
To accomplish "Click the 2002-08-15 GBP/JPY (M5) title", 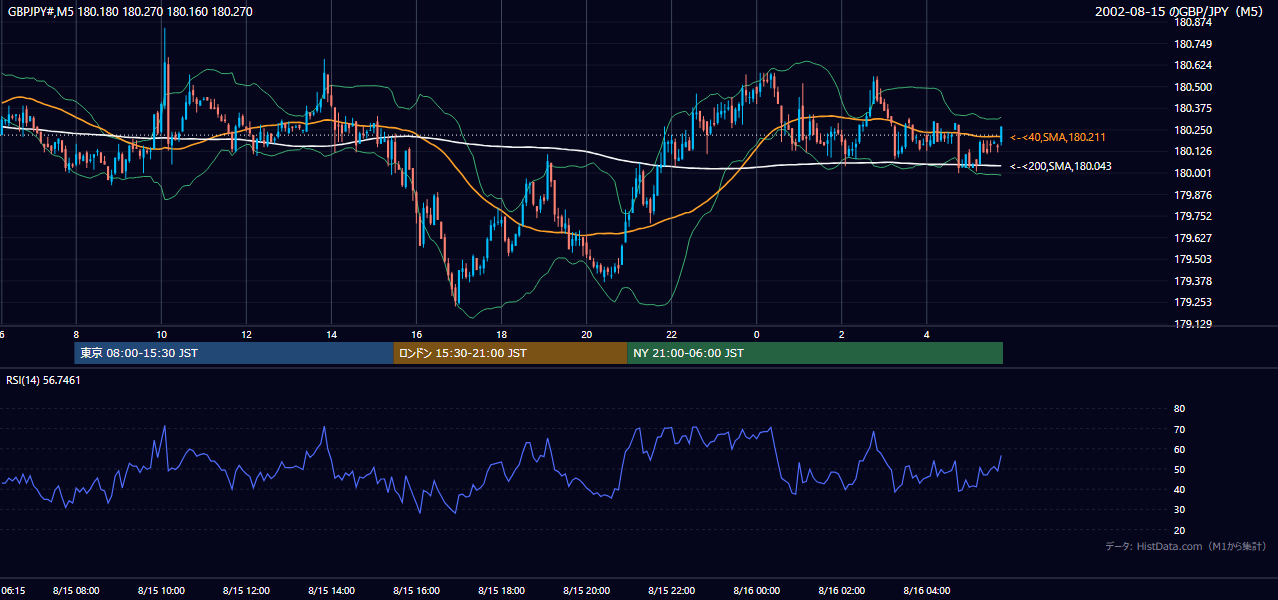I will coord(1181,12).
